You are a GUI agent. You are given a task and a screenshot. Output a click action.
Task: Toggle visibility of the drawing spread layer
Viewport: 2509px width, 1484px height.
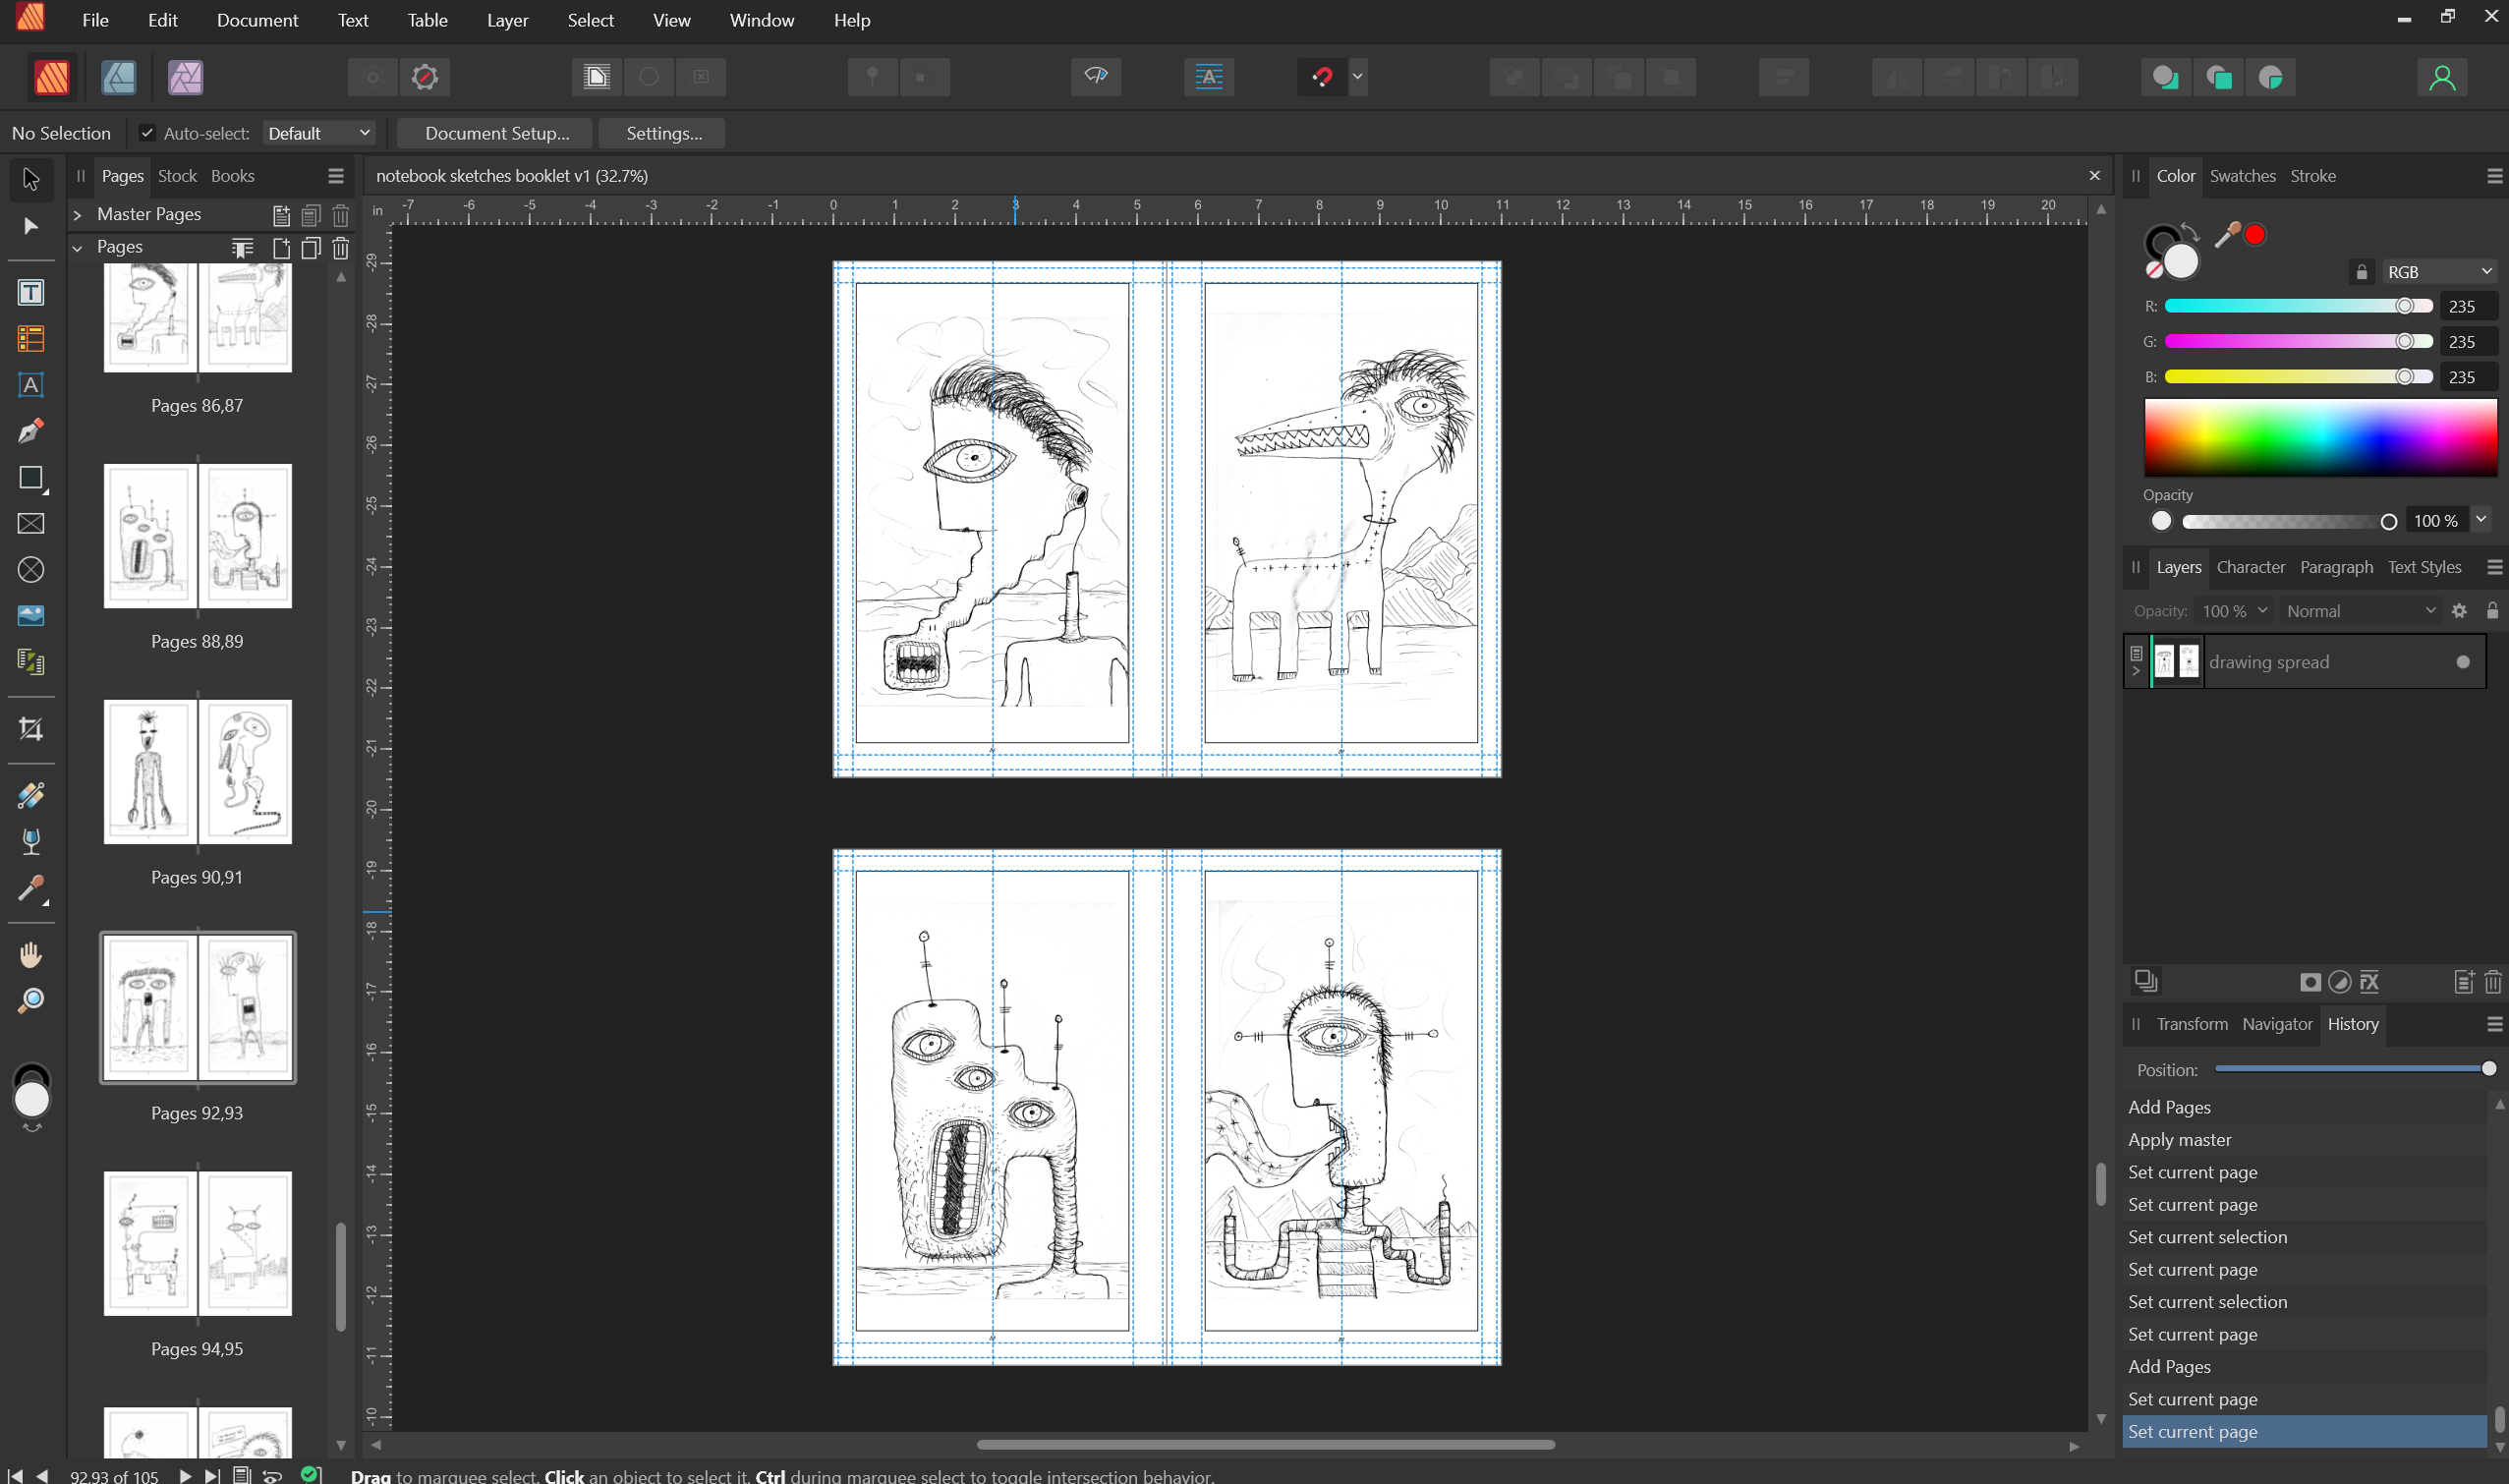pyautogui.click(x=2463, y=662)
